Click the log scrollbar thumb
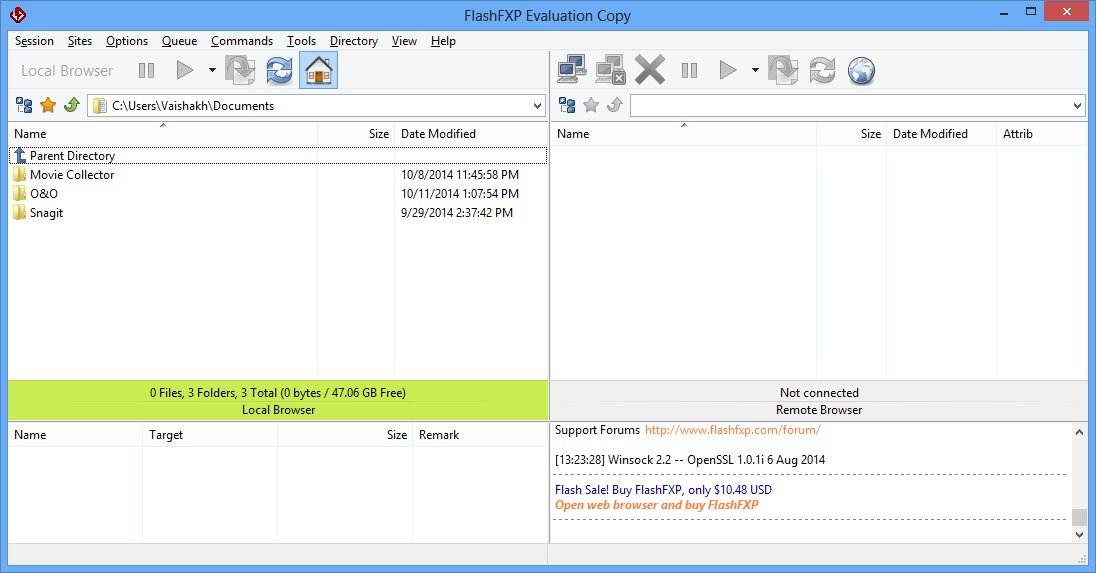Screen dimensions: 1096x573 tap(1079, 517)
